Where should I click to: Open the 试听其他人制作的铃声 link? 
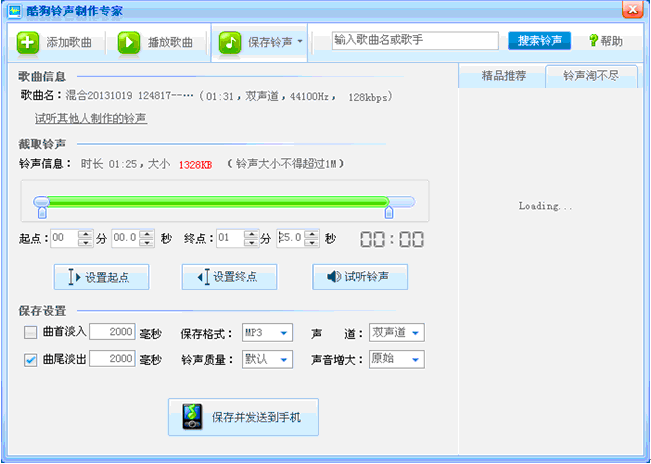coord(91,119)
